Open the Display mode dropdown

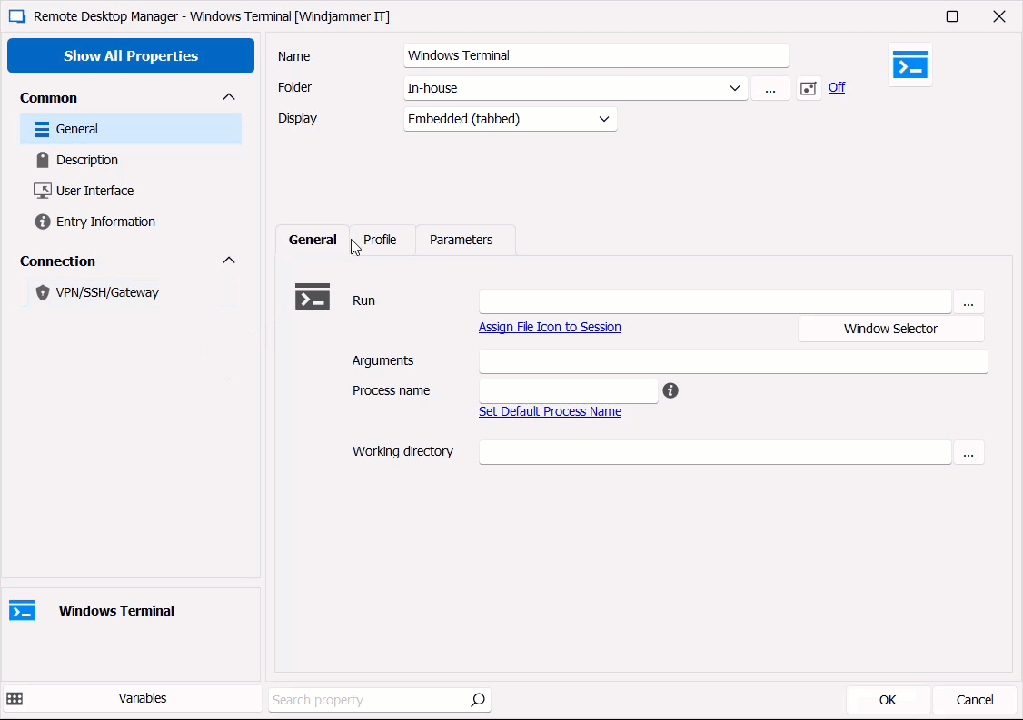tap(604, 119)
